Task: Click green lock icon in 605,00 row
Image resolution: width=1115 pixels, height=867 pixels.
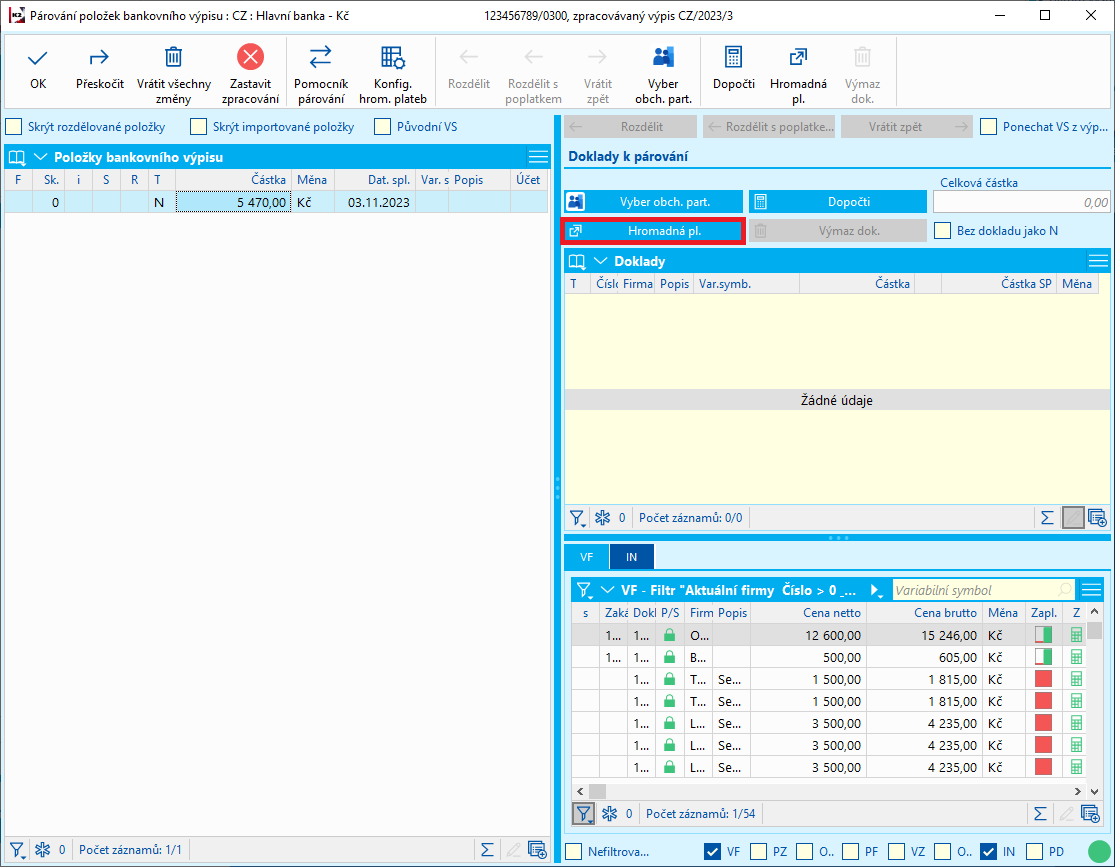Action: point(669,657)
